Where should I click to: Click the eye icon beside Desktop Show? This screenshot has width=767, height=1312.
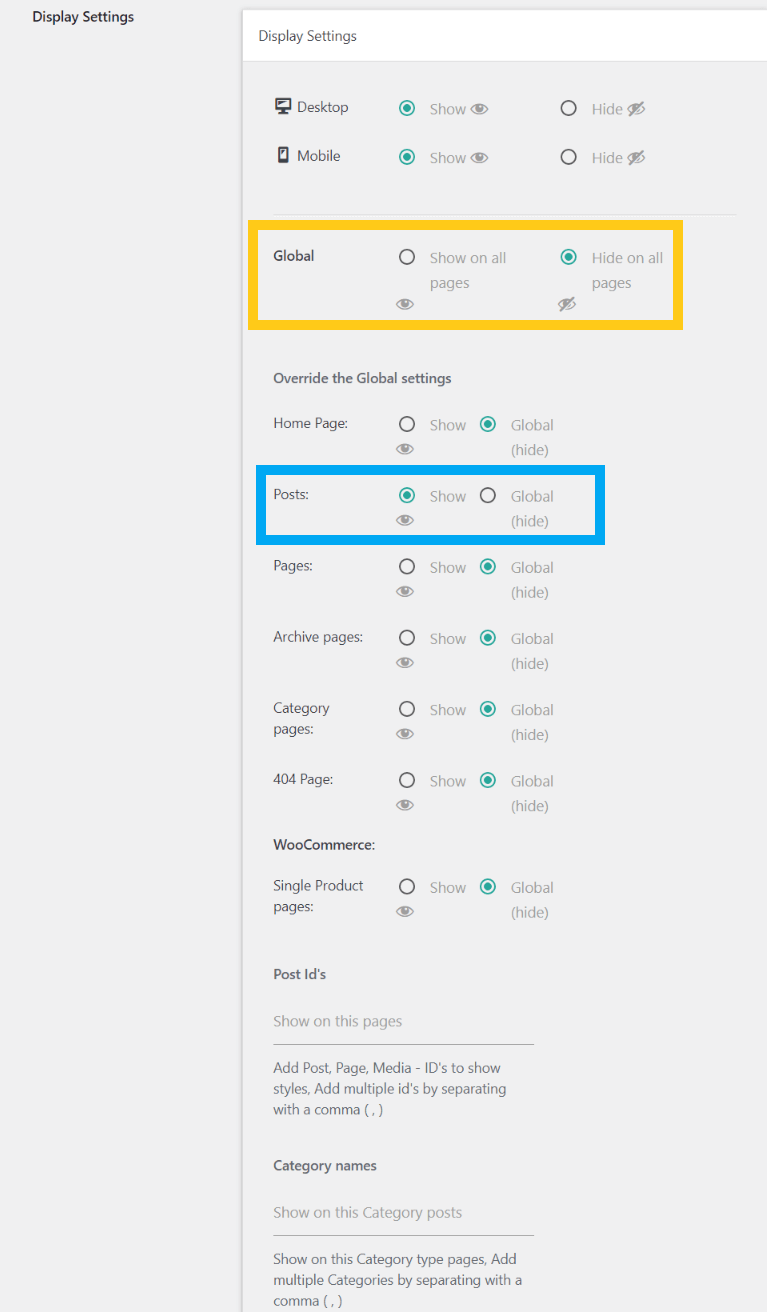click(x=480, y=109)
